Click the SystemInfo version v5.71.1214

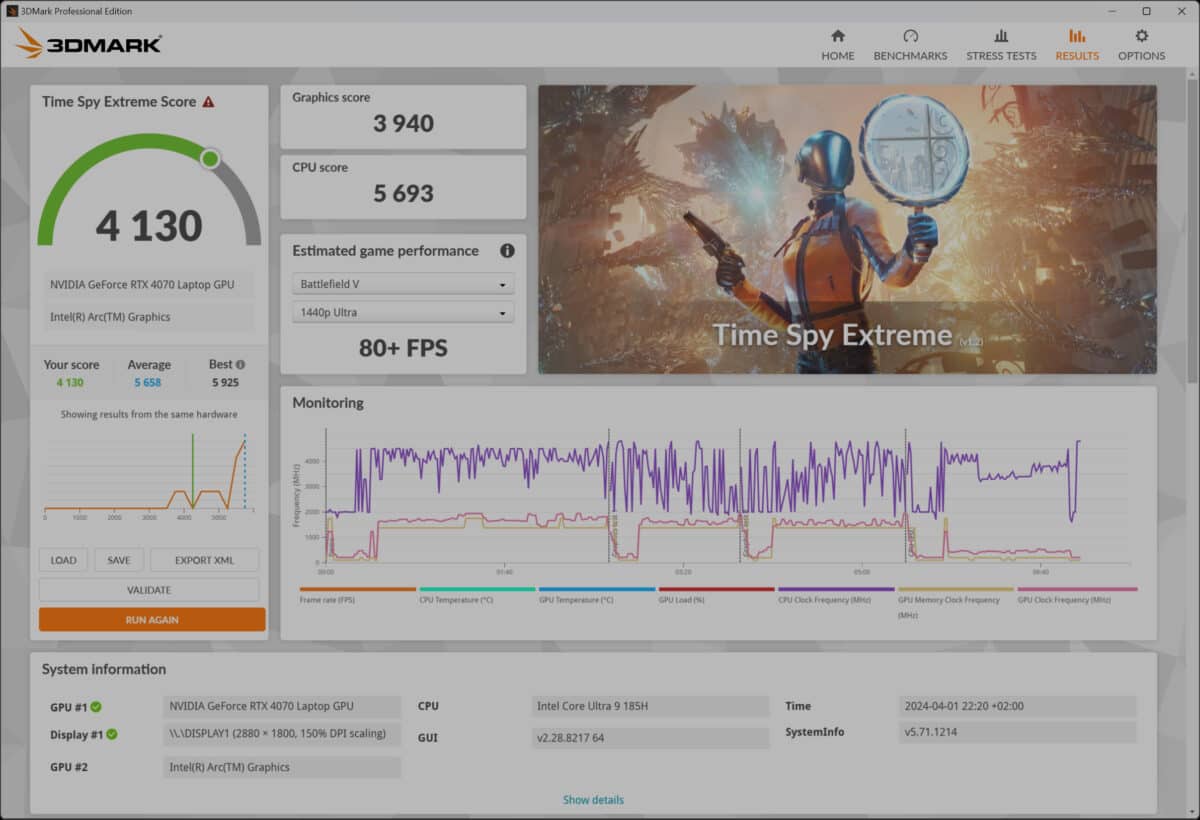pyautogui.click(x=1017, y=732)
